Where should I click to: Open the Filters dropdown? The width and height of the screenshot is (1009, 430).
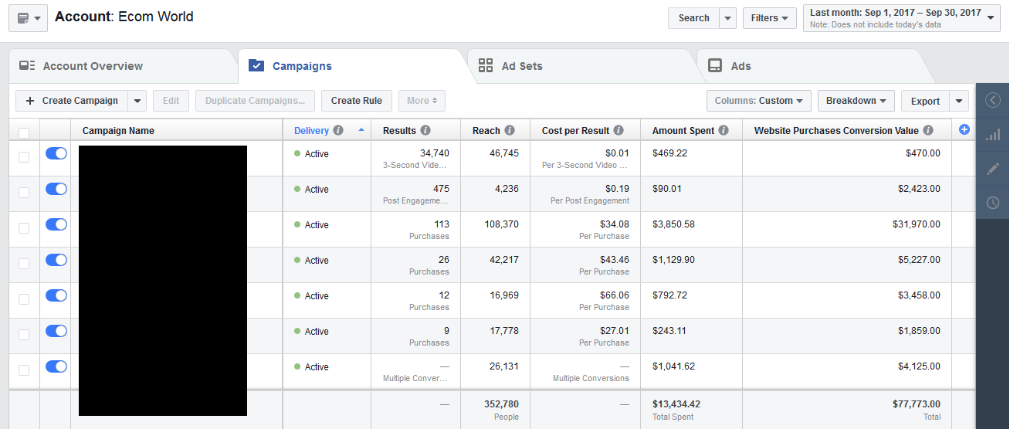coord(770,18)
